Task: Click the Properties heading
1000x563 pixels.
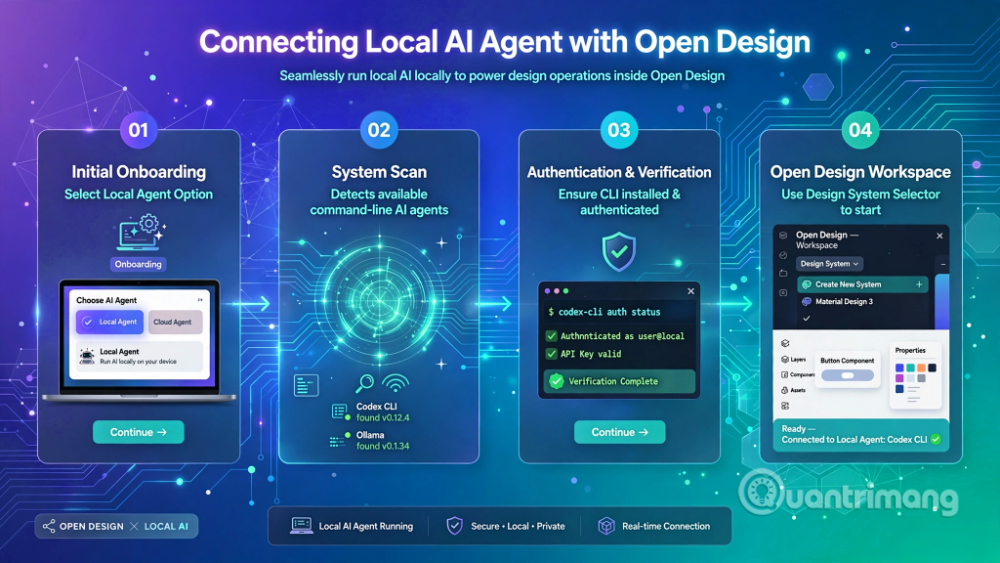Action: (x=910, y=350)
